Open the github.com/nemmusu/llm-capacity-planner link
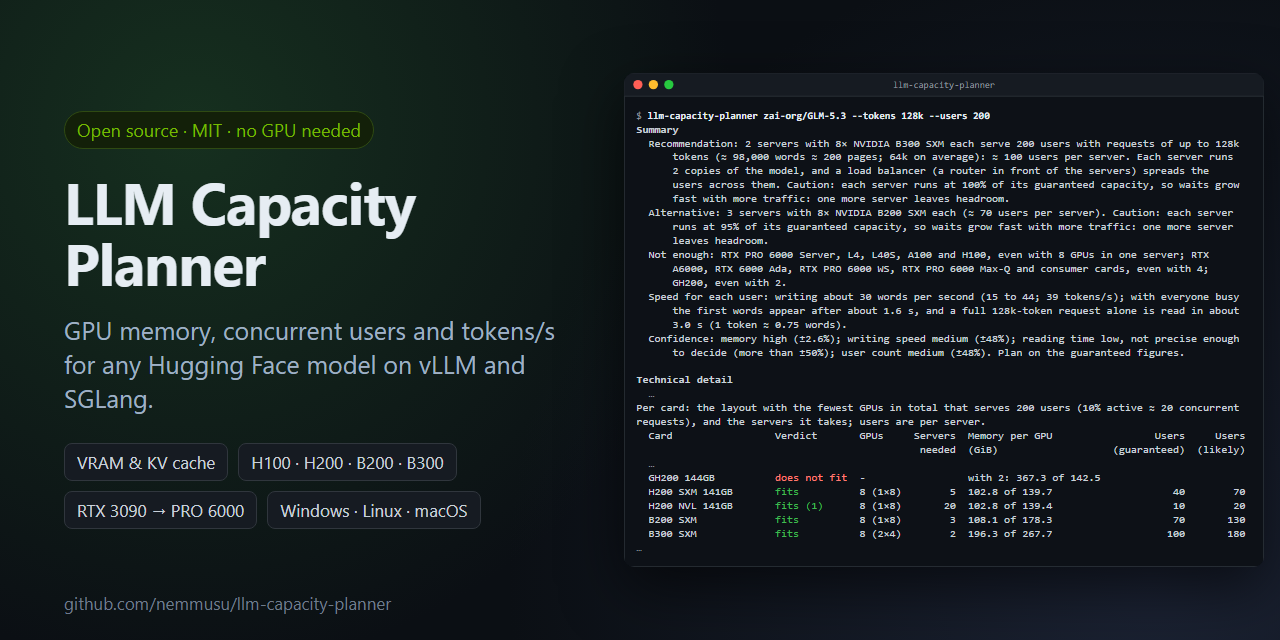 coord(228,604)
